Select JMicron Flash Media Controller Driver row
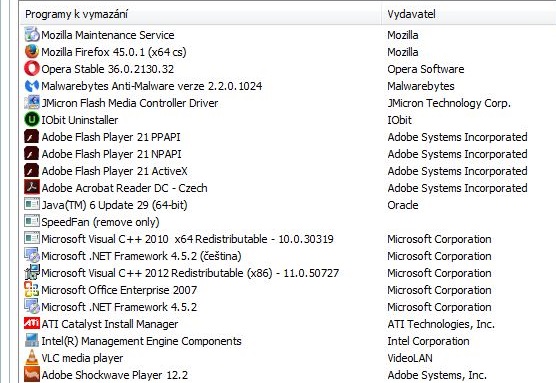Viewport: 556px width, 383px height. tap(288, 103)
